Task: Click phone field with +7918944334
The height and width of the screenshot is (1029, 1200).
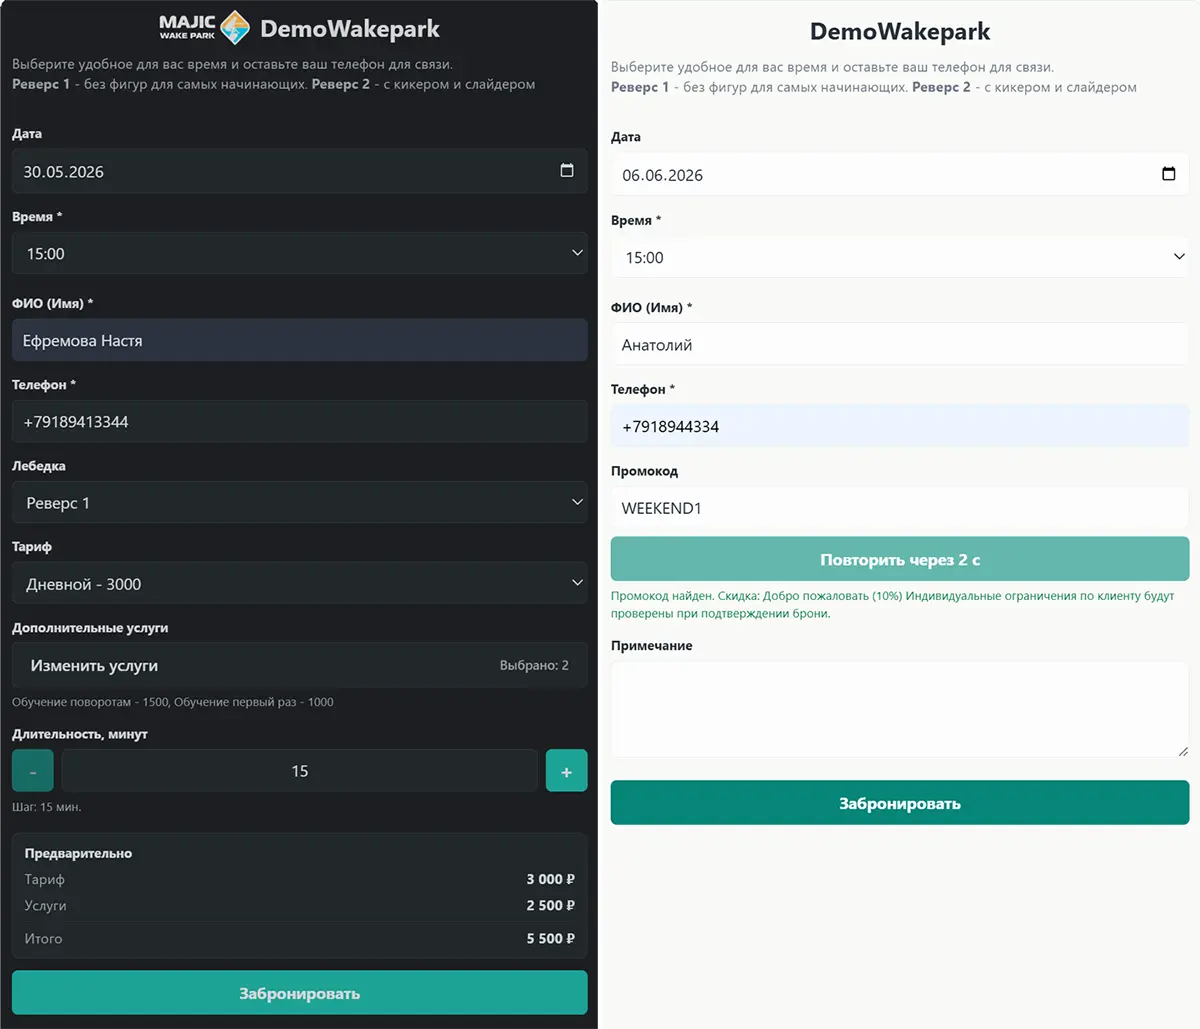Action: 900,426
